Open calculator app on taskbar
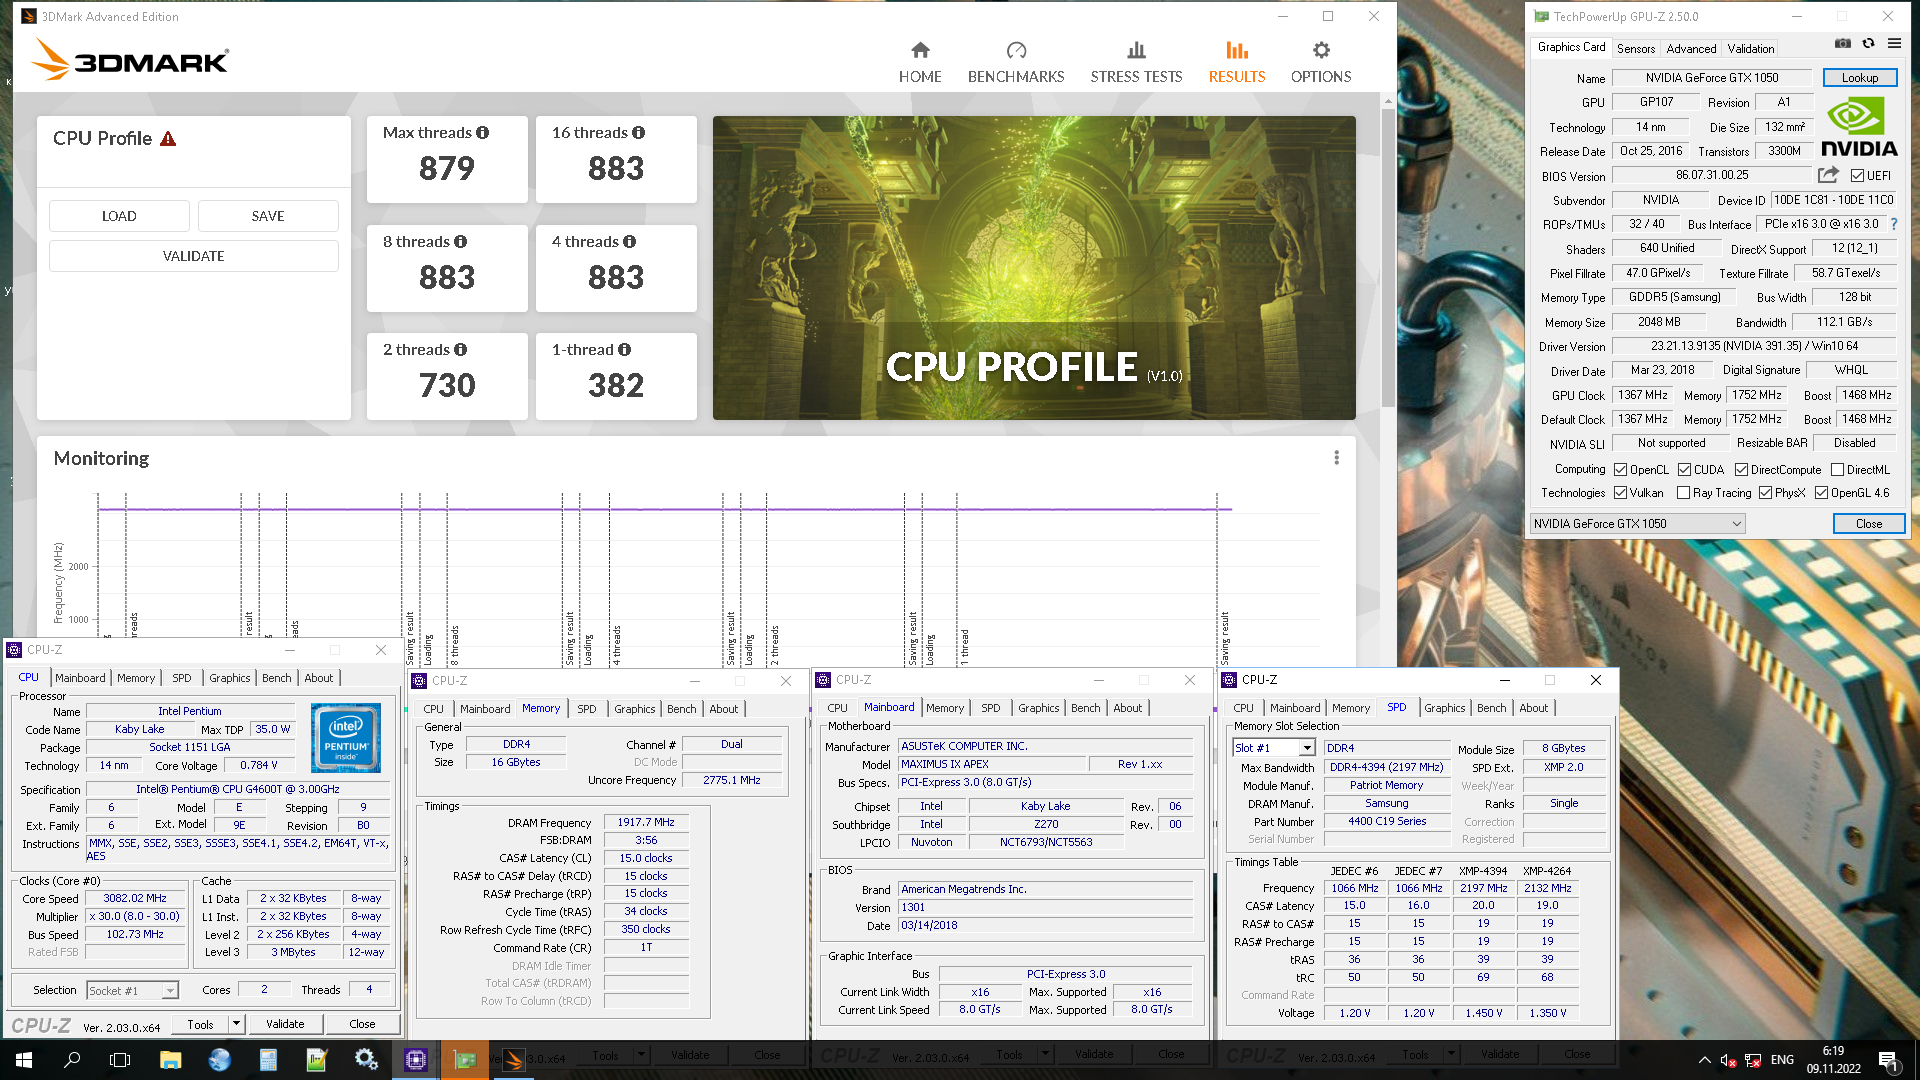This screenshot has width=1920, height=1080. [268, 1059]
